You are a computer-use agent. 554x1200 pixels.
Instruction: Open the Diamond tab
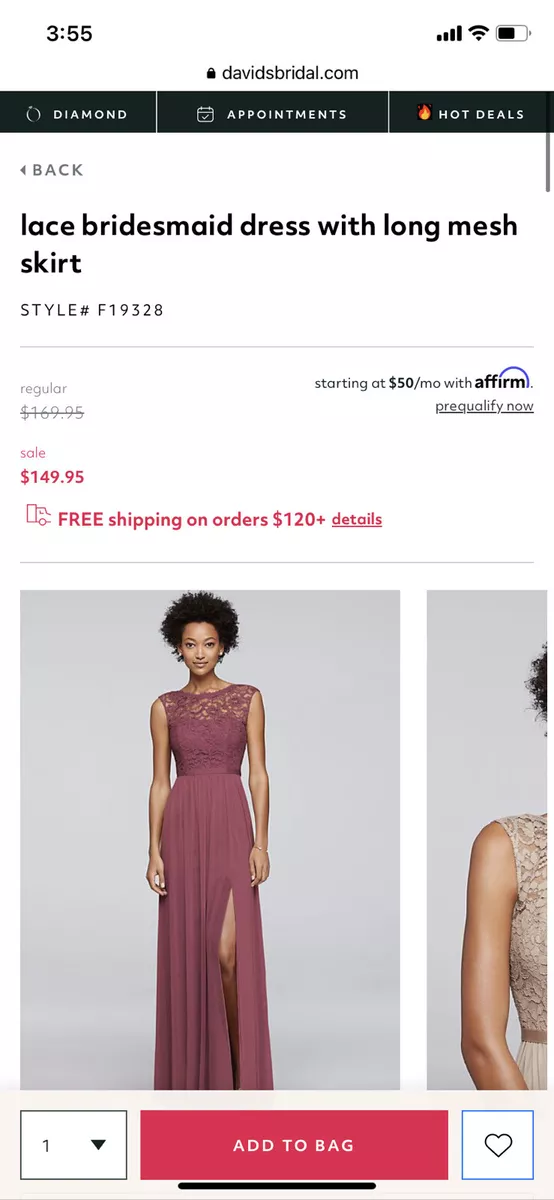coord(78,112)
